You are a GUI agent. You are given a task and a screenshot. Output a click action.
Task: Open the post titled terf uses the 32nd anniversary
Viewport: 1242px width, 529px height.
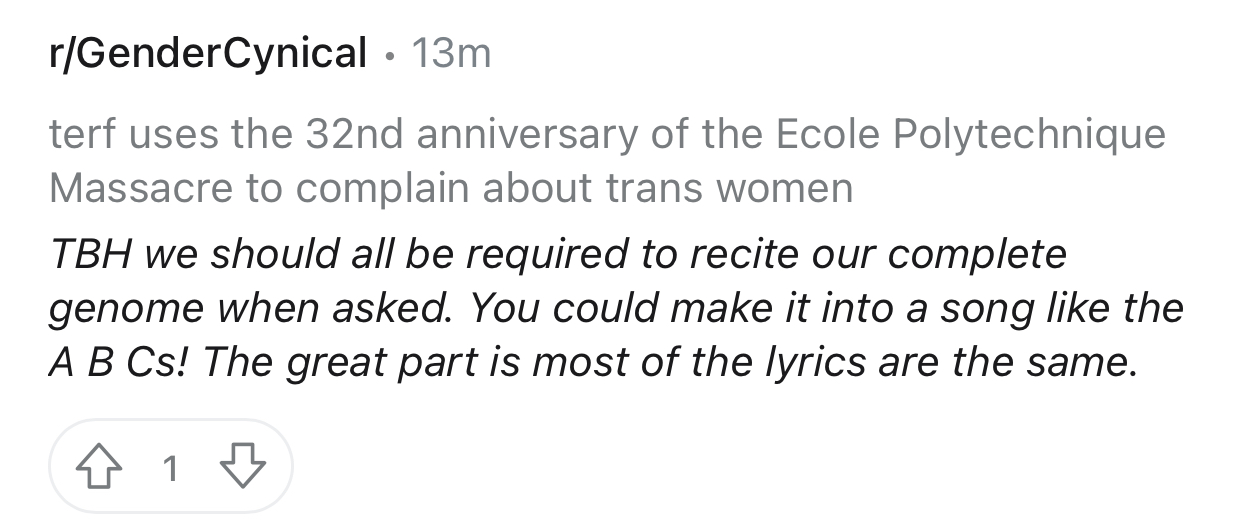pyautogui.click(x=607, y=160)
